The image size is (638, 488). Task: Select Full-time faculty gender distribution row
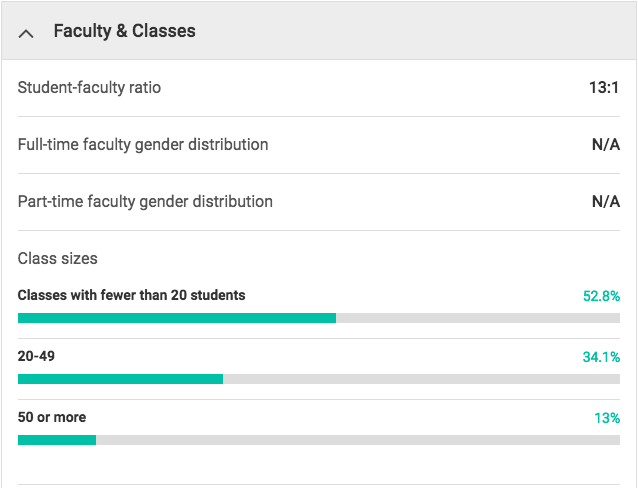pyautogui.click(x=143, y=145)
